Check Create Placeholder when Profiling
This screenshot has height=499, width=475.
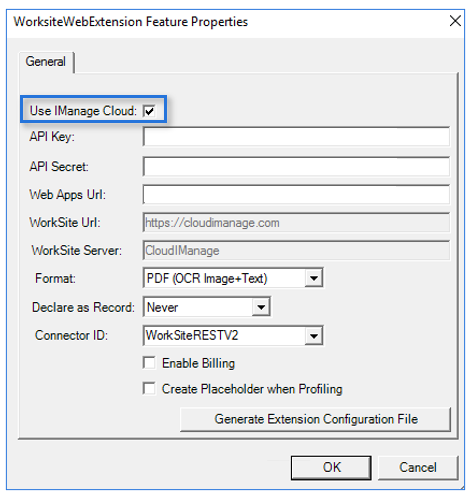coord(149,388)
